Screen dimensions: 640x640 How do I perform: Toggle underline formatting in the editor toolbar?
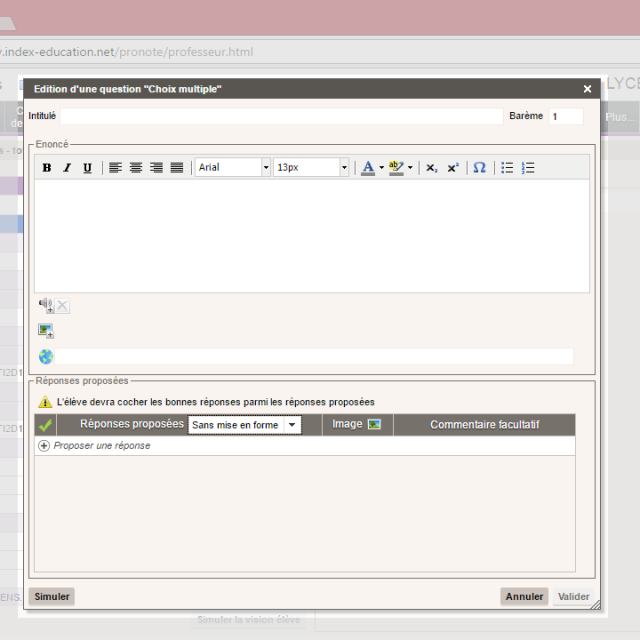coord(87,168)
